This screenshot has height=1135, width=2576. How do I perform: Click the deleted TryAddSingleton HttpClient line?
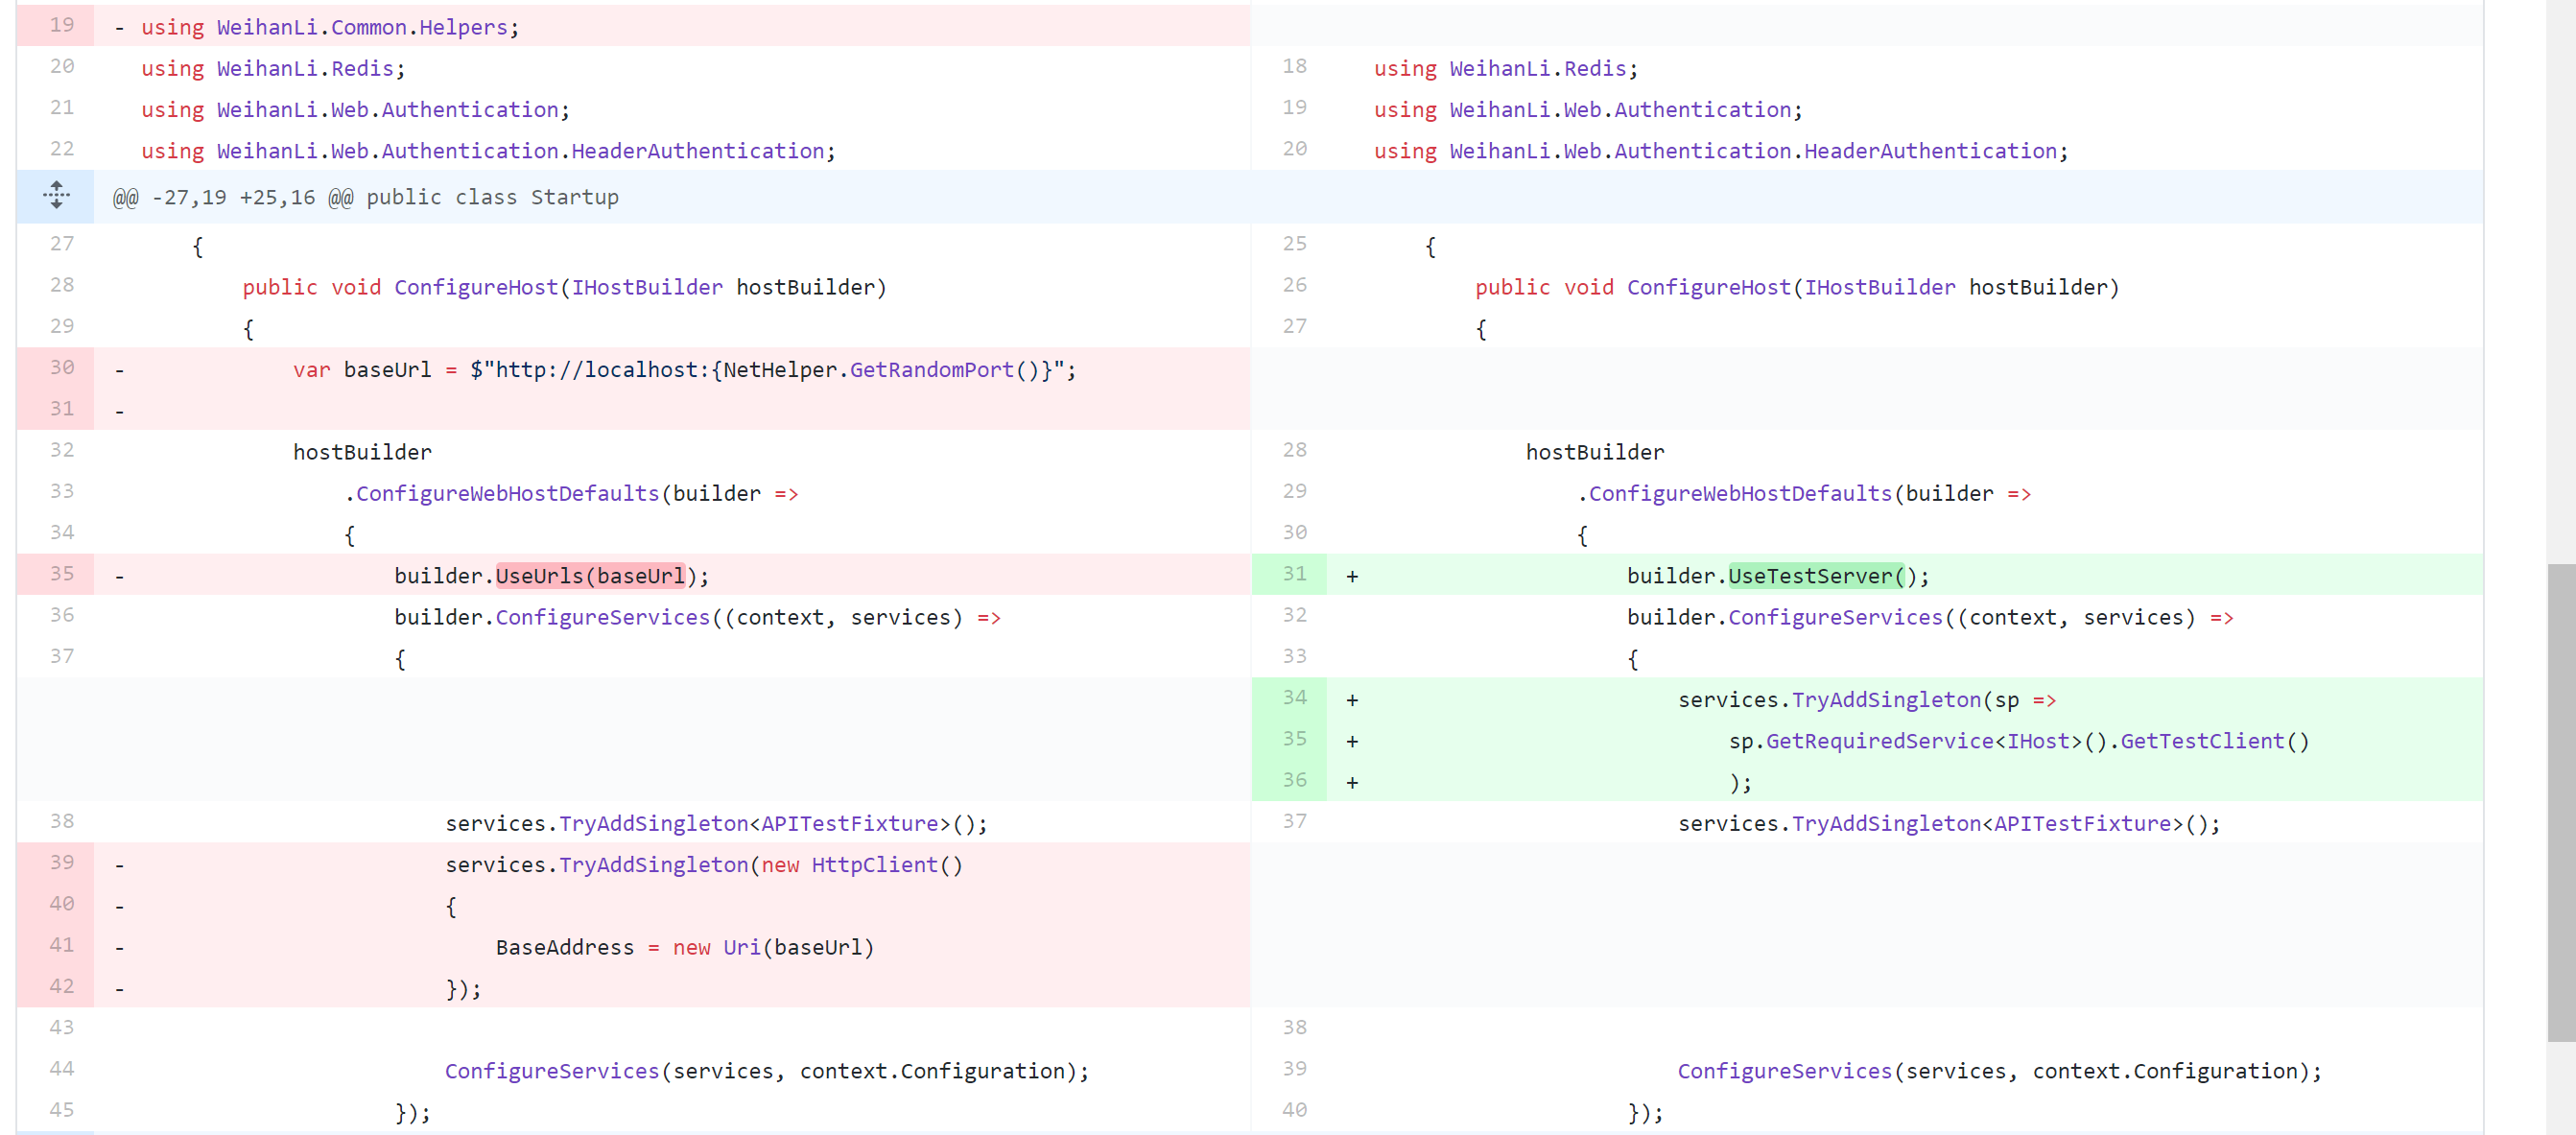point(700,864)
